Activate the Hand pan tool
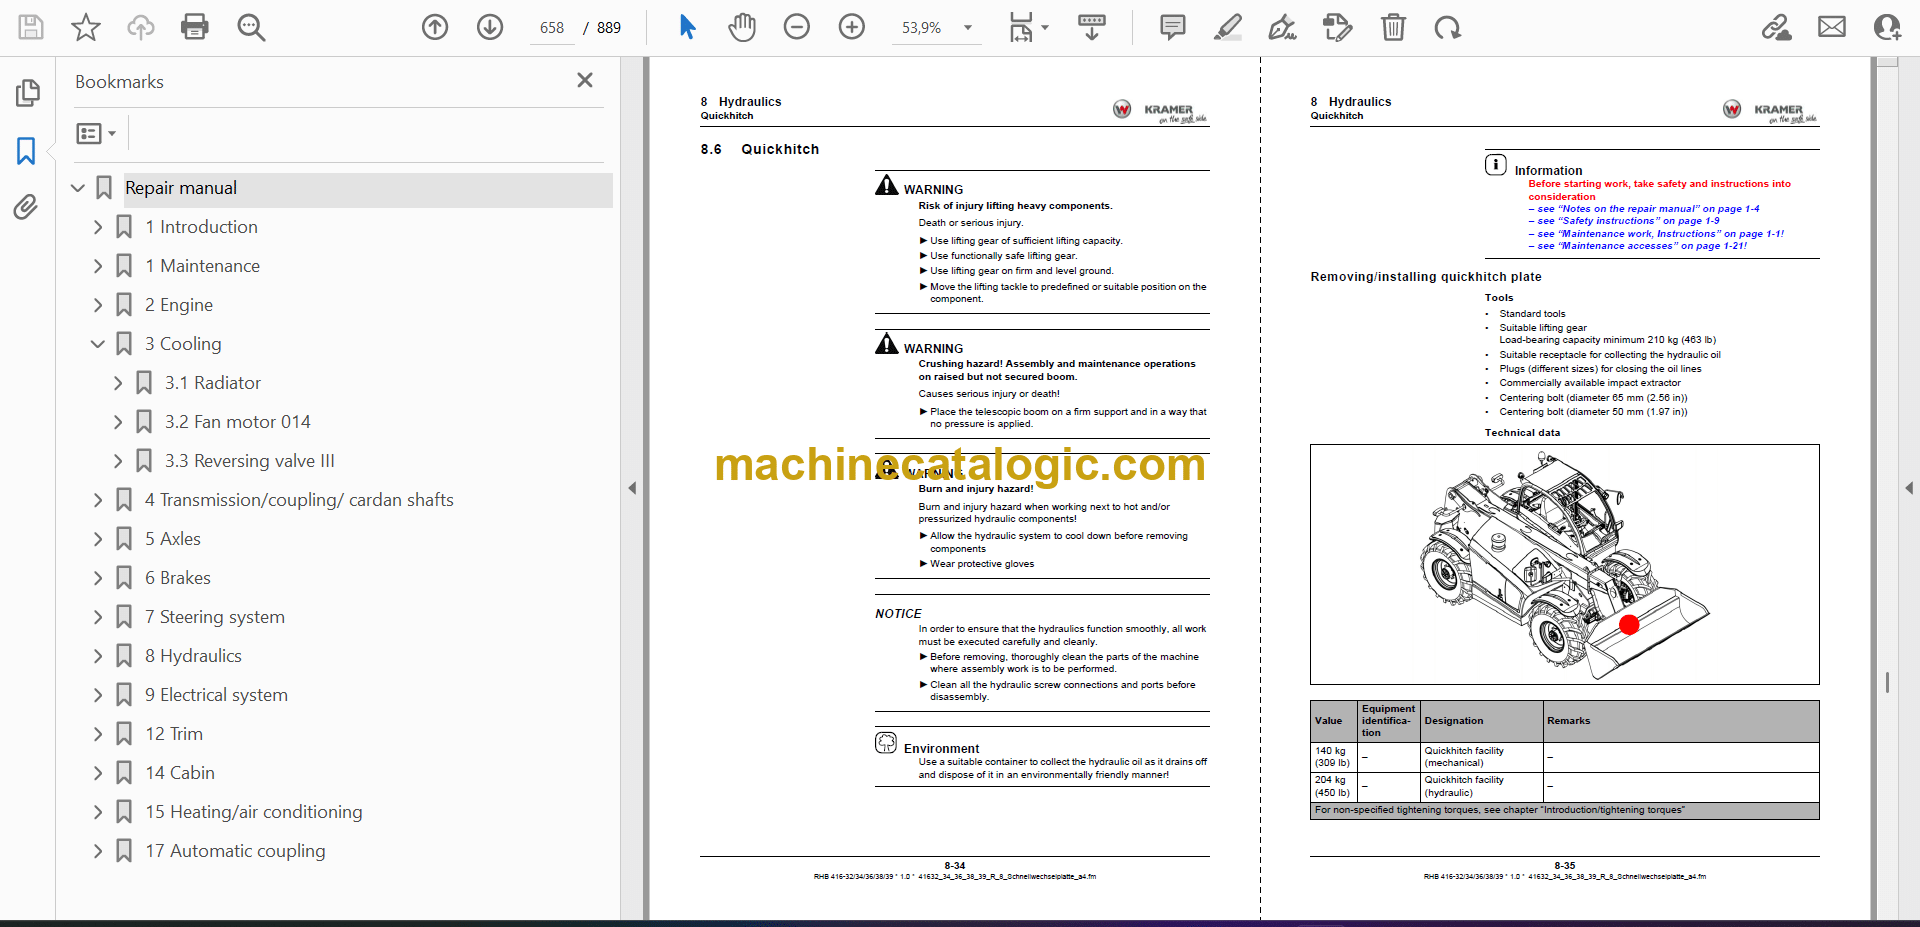The width and height of the screenshot is (1920, 927). (742, 27)
